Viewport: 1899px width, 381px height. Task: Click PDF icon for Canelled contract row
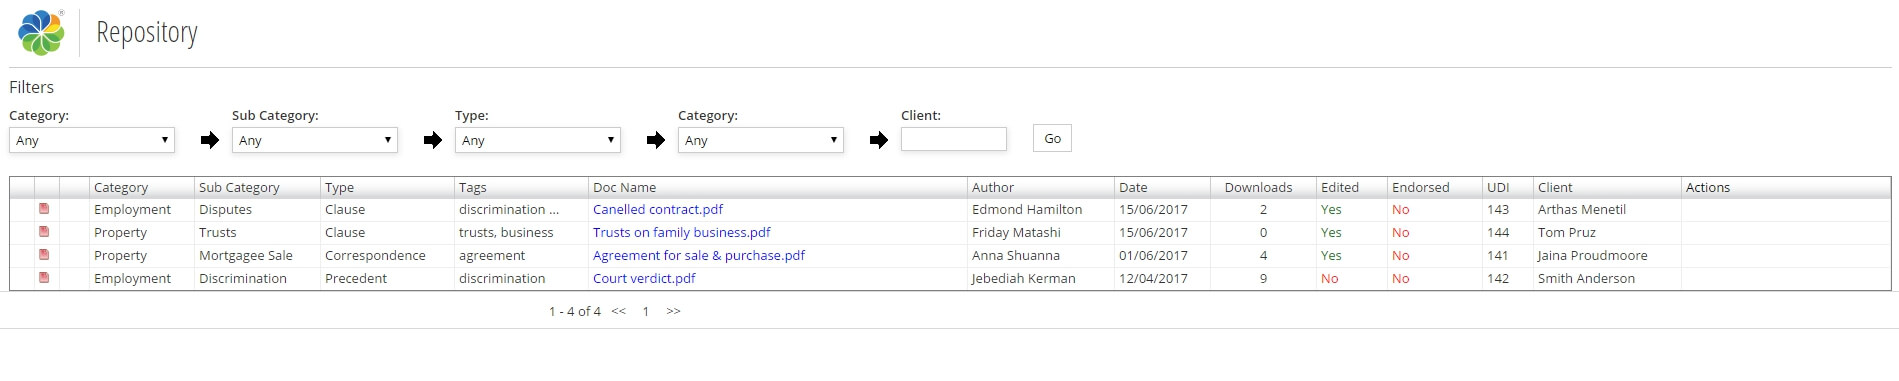[44, 209]
